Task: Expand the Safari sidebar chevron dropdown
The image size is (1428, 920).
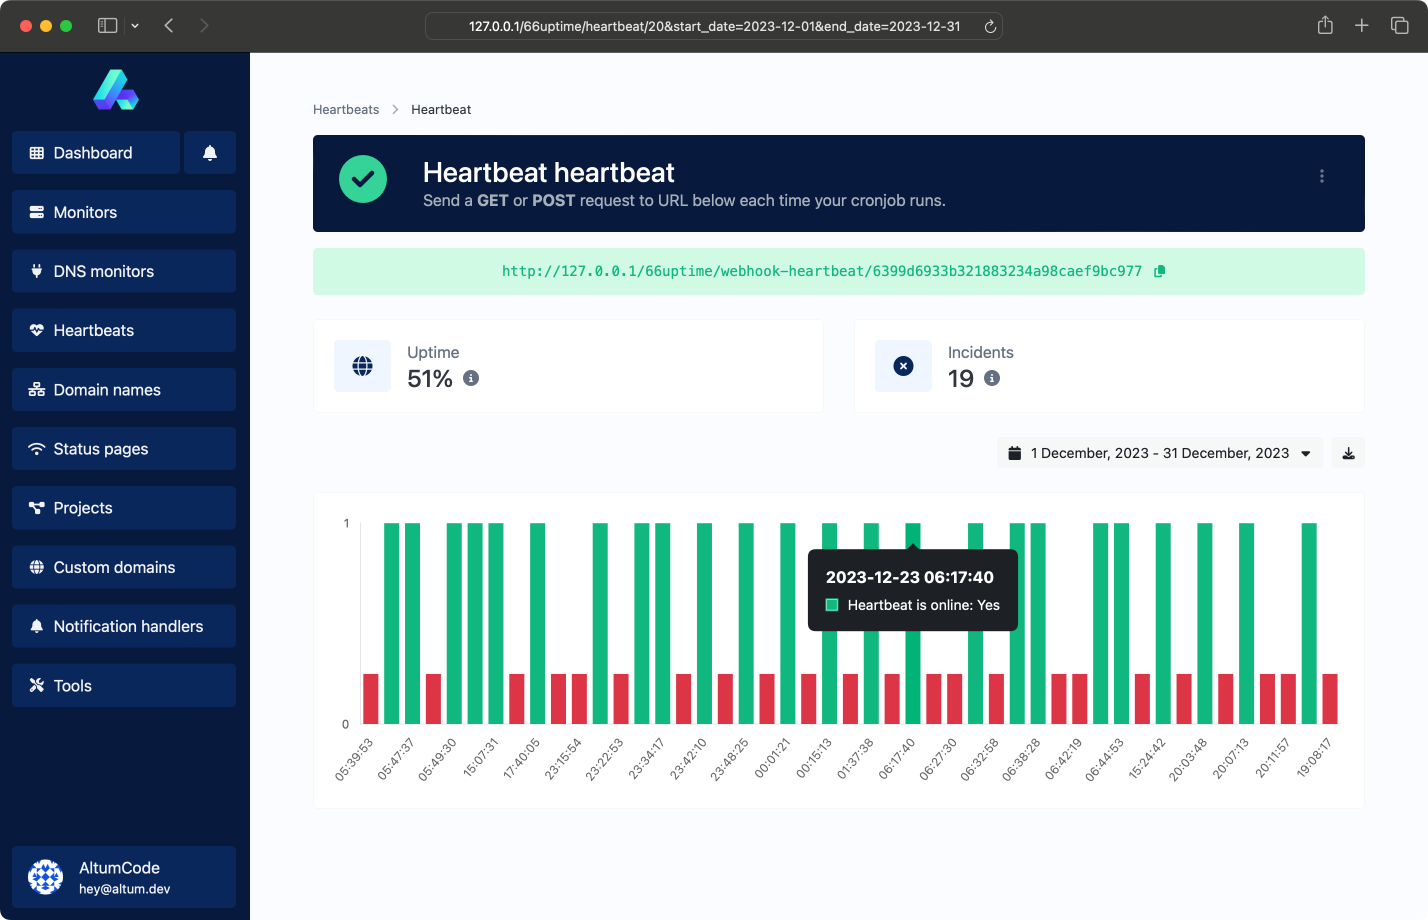Action: [134, 25]
